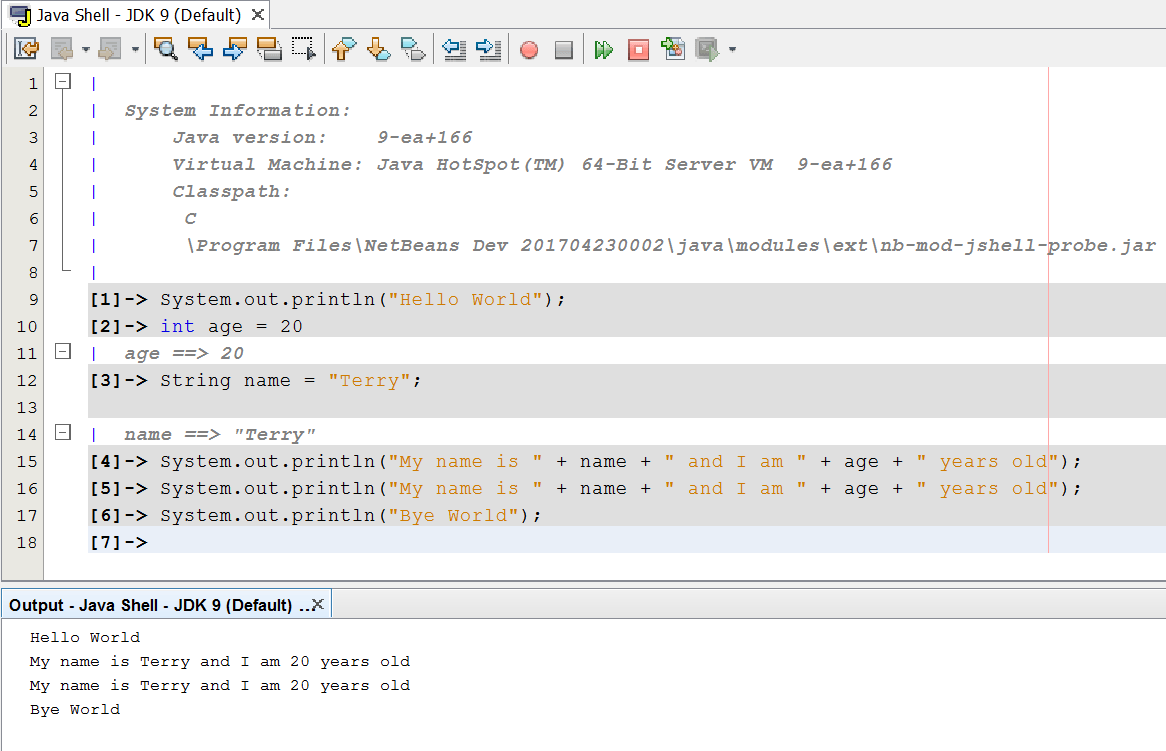1166x751 pixels.
Task: Click the green double-arrow execute icon
Action: (x=603, y=50)
